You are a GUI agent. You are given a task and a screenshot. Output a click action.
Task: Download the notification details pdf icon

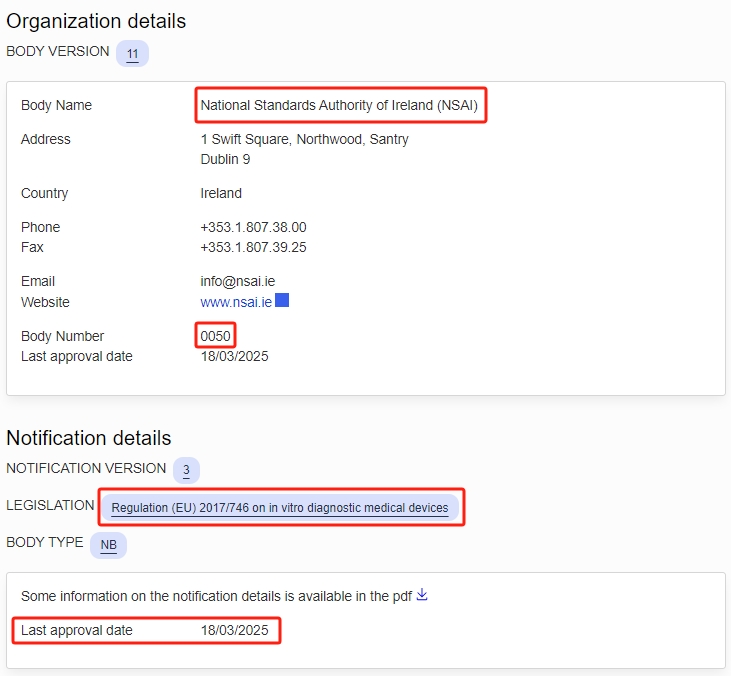pos(422,594)
